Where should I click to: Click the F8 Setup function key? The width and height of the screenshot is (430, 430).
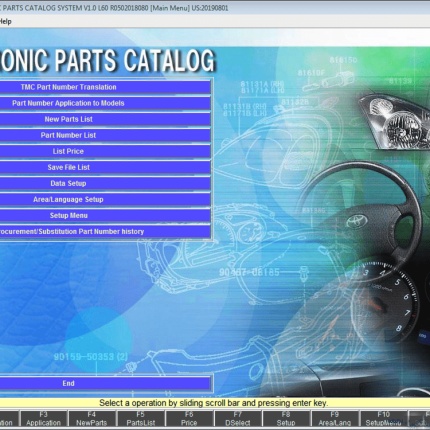[286, 419]
